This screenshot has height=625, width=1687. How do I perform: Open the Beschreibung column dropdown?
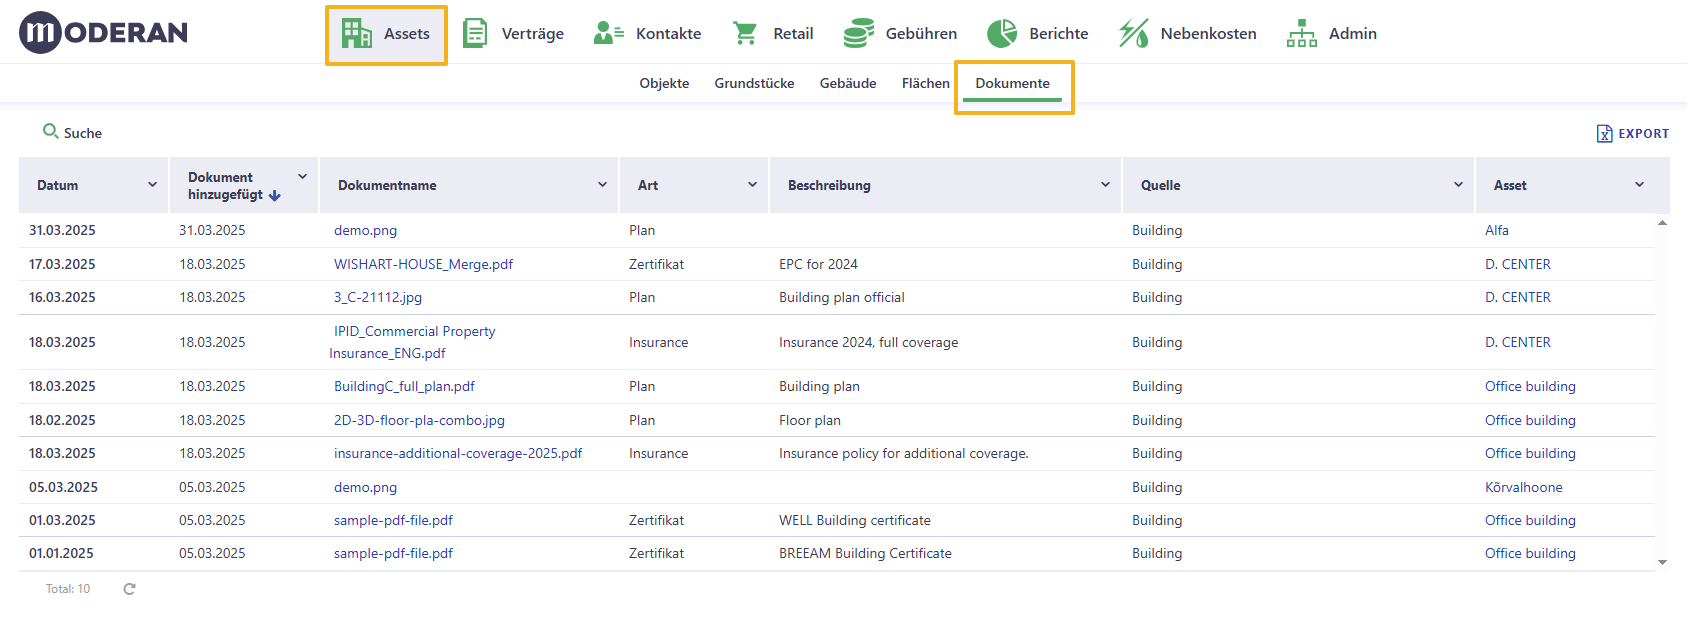pos(1105,185)
